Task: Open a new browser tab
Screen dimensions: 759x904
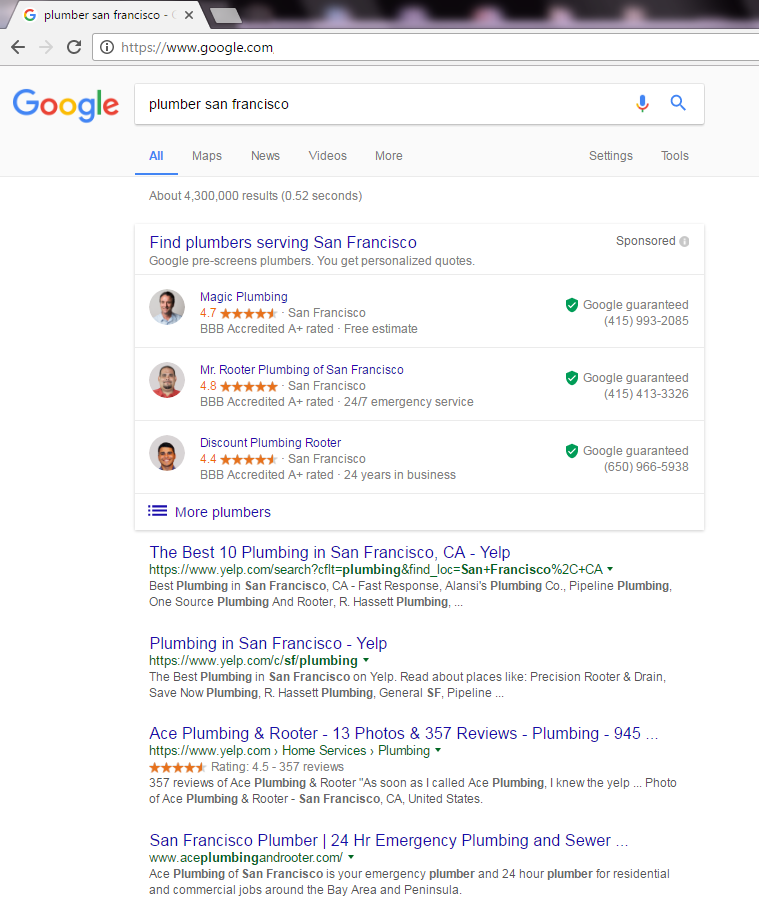Action: tap(226, 16)
